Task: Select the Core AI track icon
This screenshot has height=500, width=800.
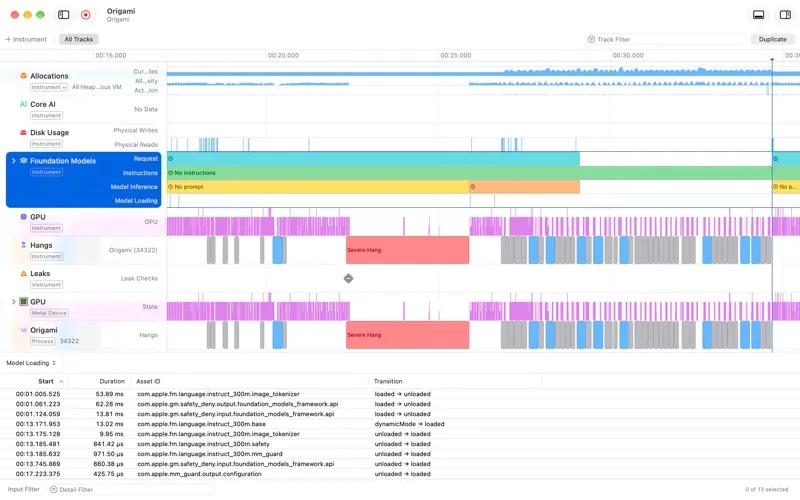Action: pyautogui.click(x=23, y=104)
